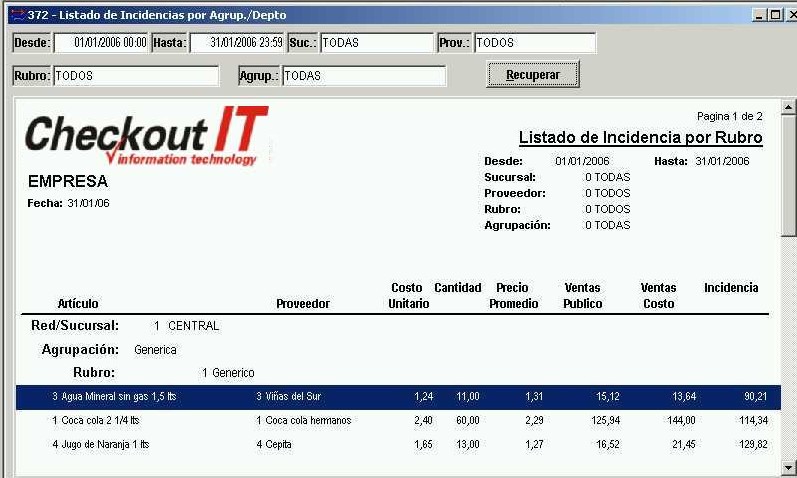Click the Proveedor column header
The image size is (797, 478).
pyautogui.click(x=302, y=304)
